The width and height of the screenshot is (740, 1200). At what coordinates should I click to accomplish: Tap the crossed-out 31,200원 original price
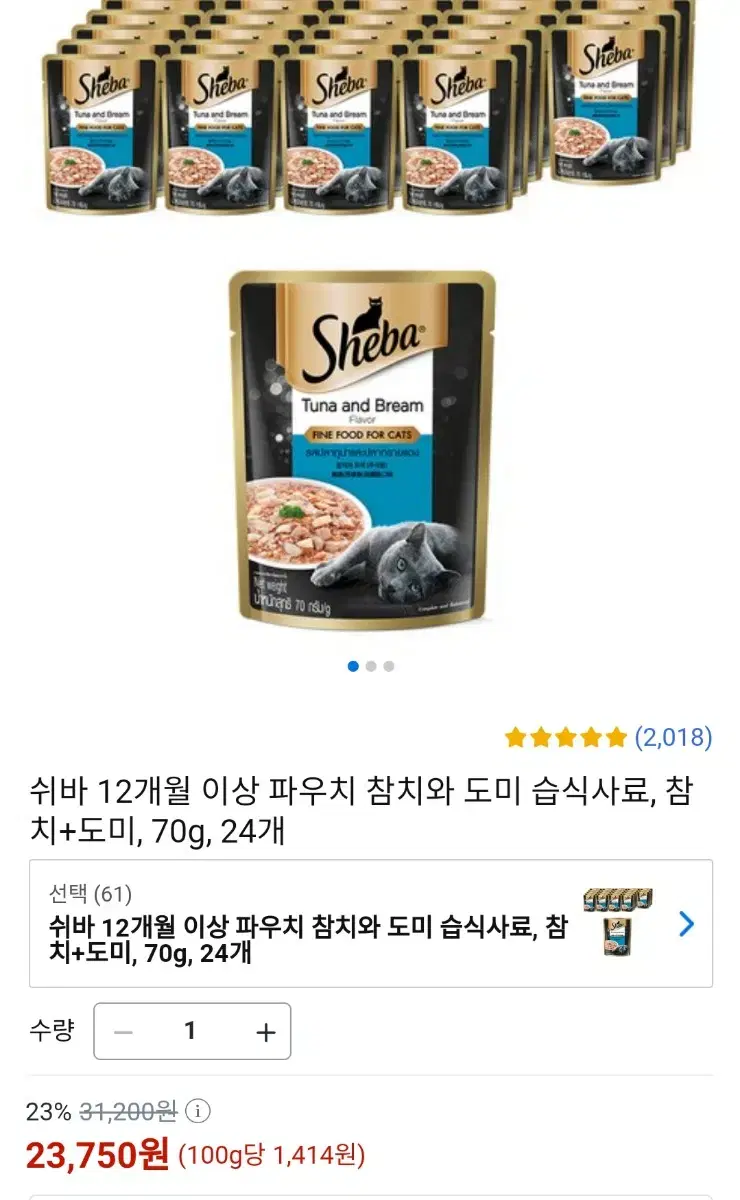tap(128, 1111)
